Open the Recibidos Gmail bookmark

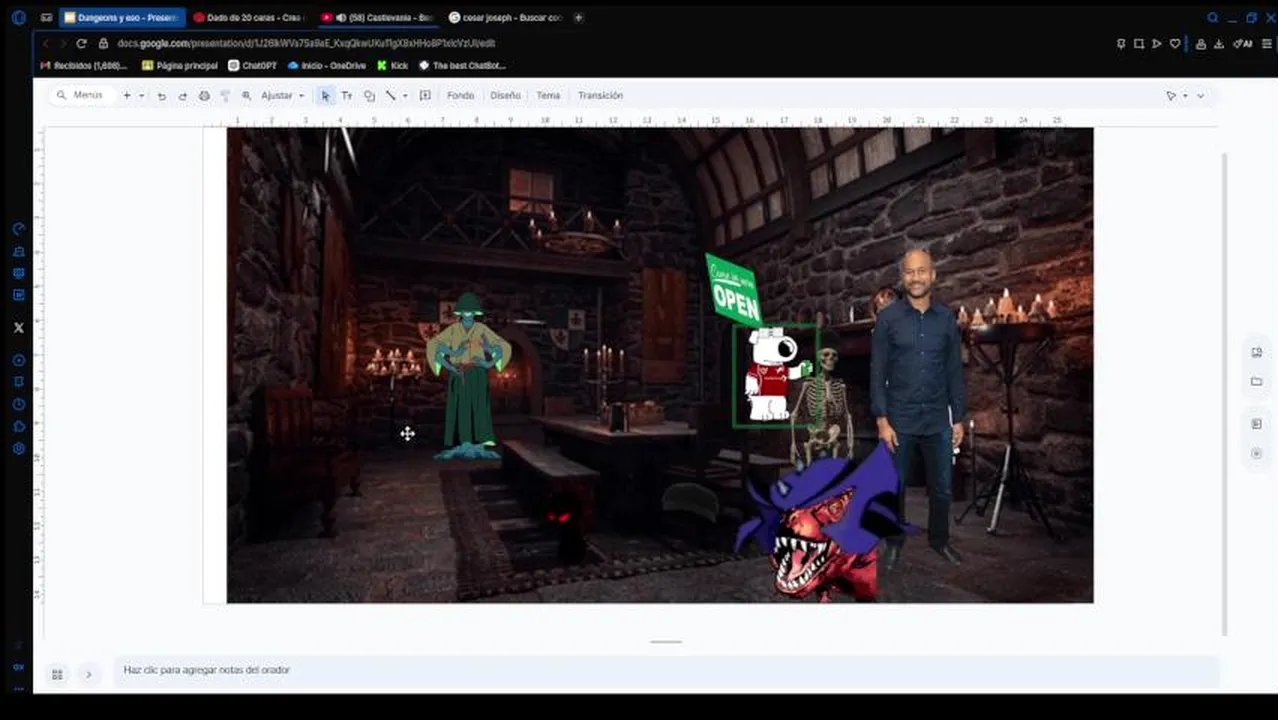(x=84, y=65)
